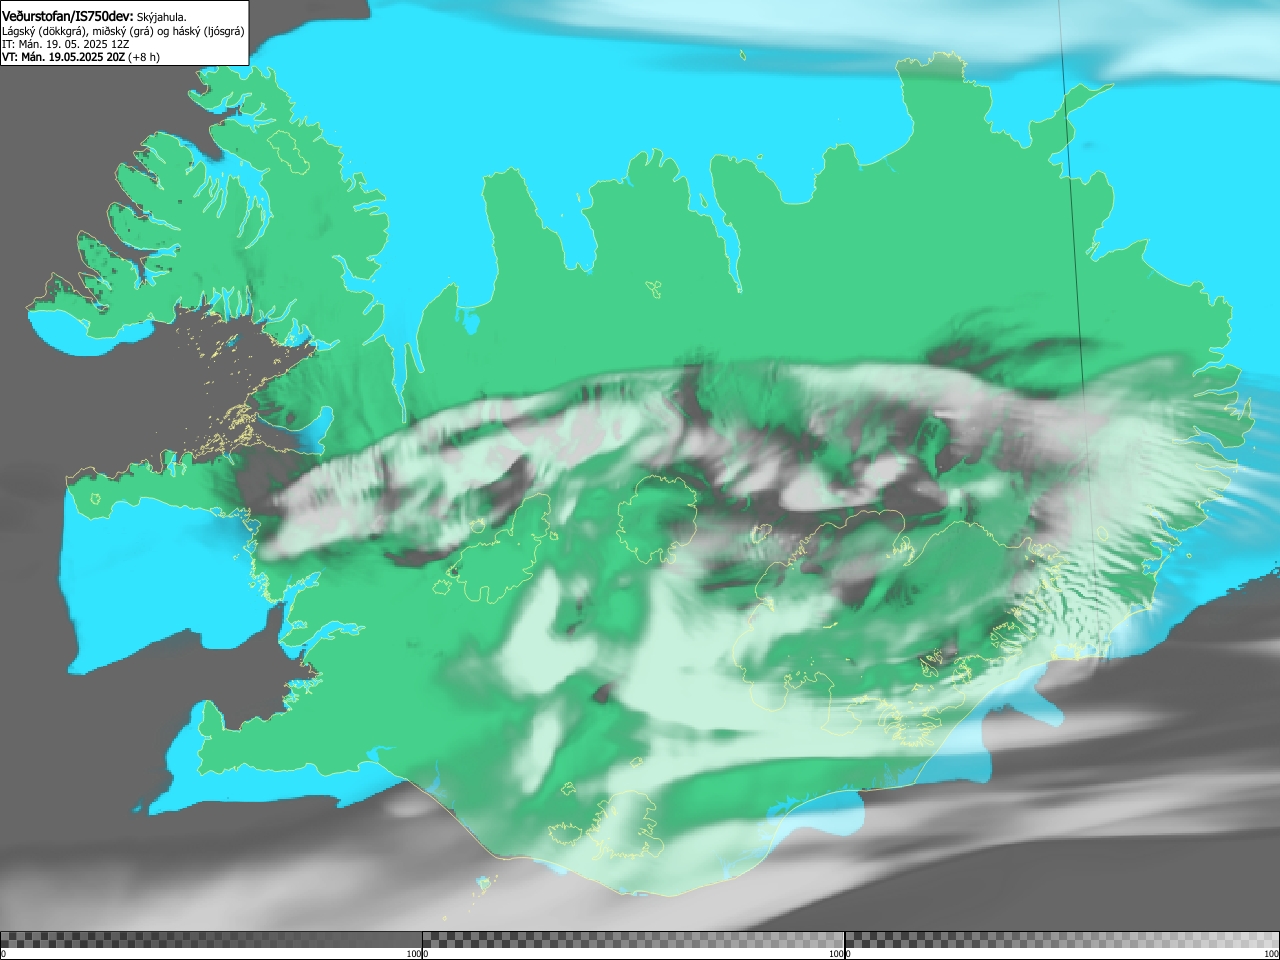Click the light gray high-cloud color scale bar
1280x960 pixels.
point(1062,940)
